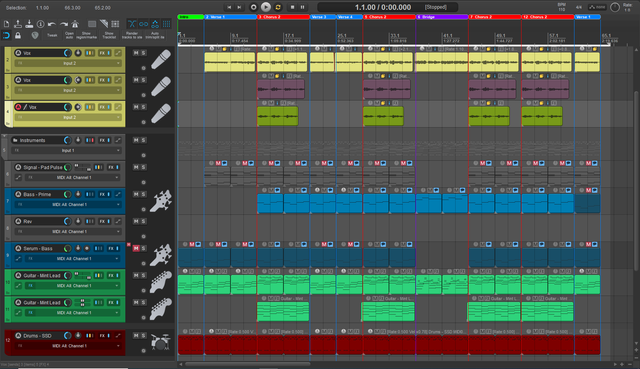
Task: Open MIDI input dropdown on Drums - SSD
Action: (69, 346)
